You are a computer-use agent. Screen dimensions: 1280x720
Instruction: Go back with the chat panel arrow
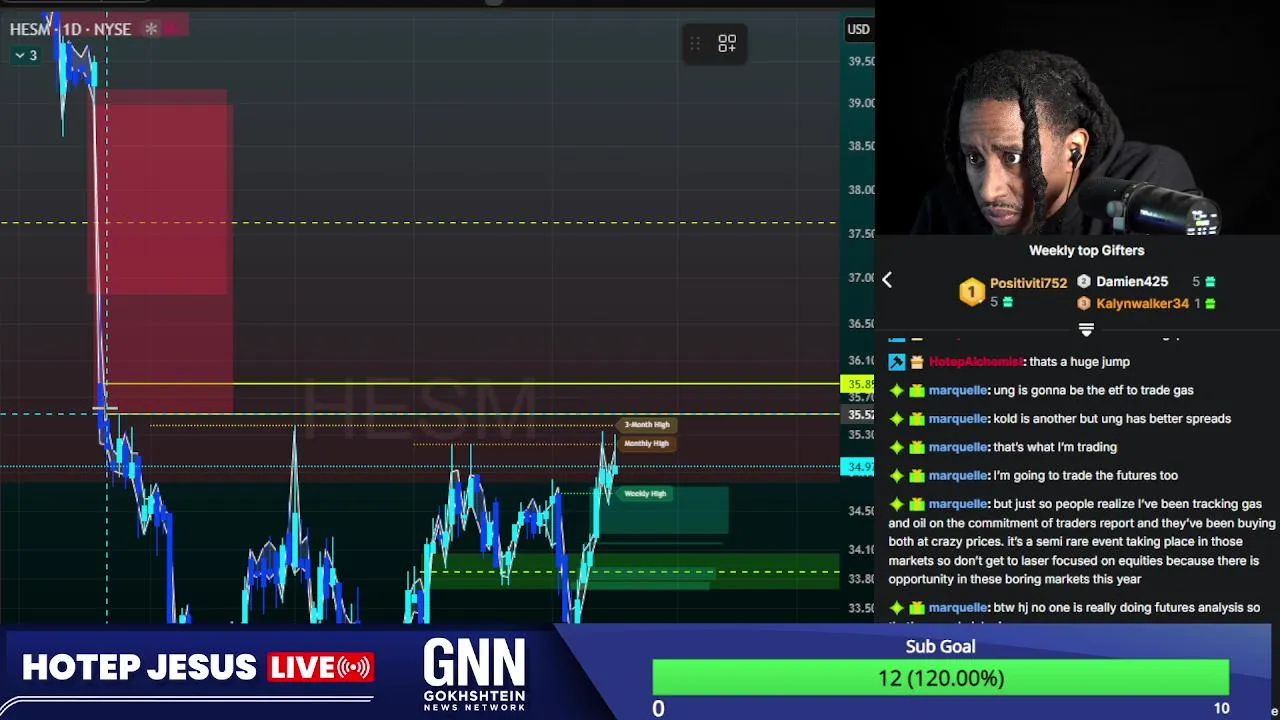886,280
